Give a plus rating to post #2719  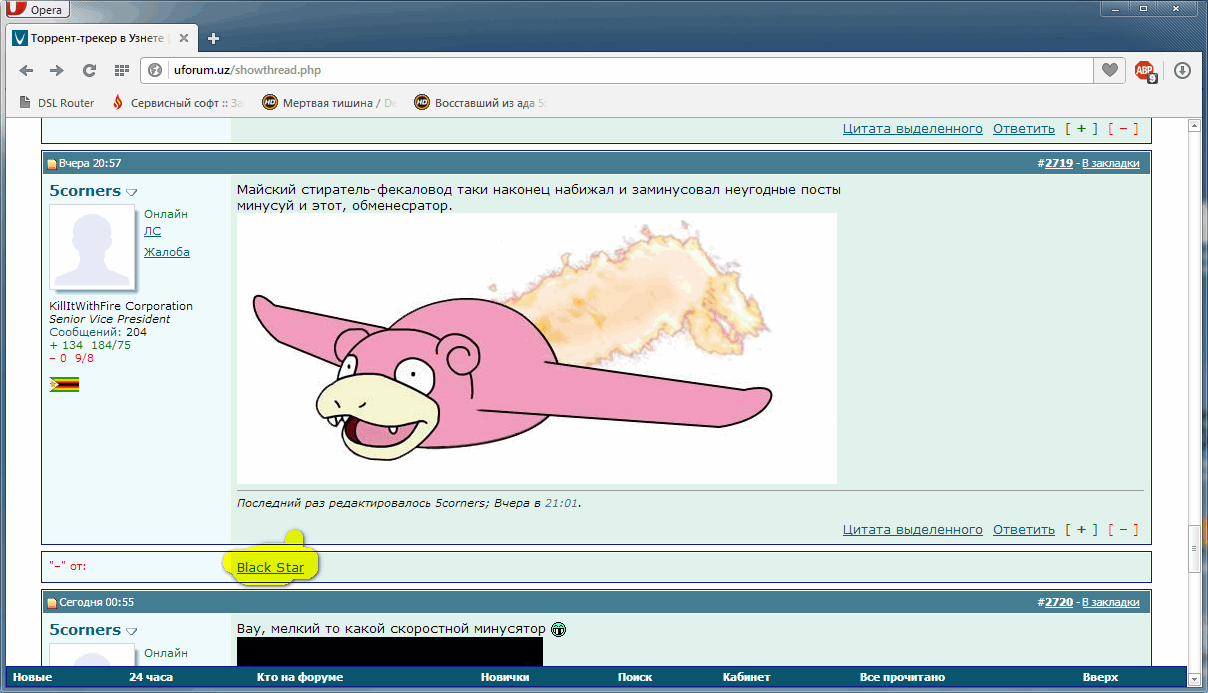[1081, 529]
